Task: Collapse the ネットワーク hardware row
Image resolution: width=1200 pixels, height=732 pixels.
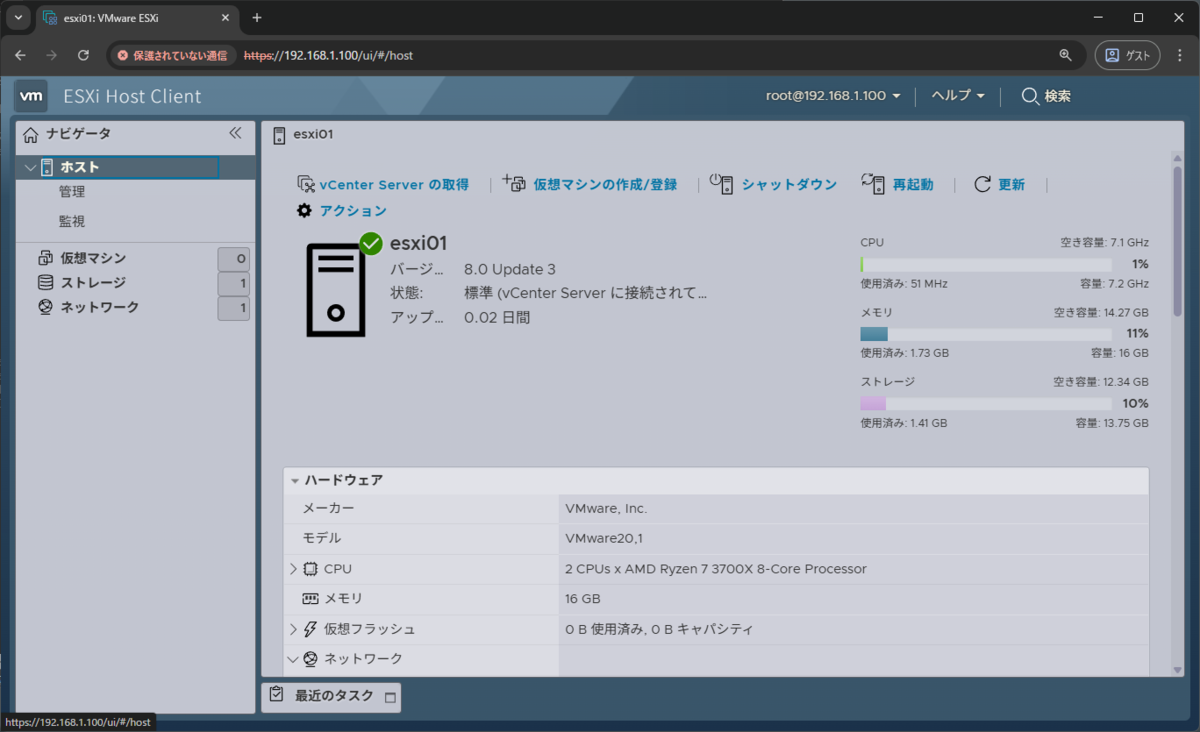Action: click(x=293, y=659)
